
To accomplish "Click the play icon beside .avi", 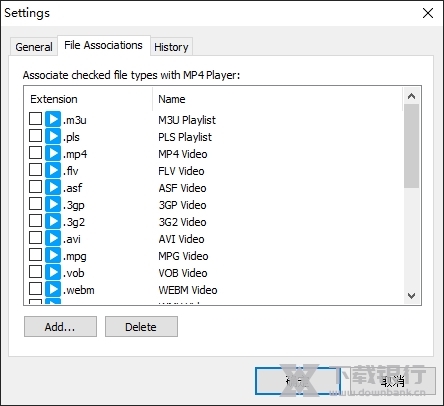I will pyautogui.click(x=53, y=238).
